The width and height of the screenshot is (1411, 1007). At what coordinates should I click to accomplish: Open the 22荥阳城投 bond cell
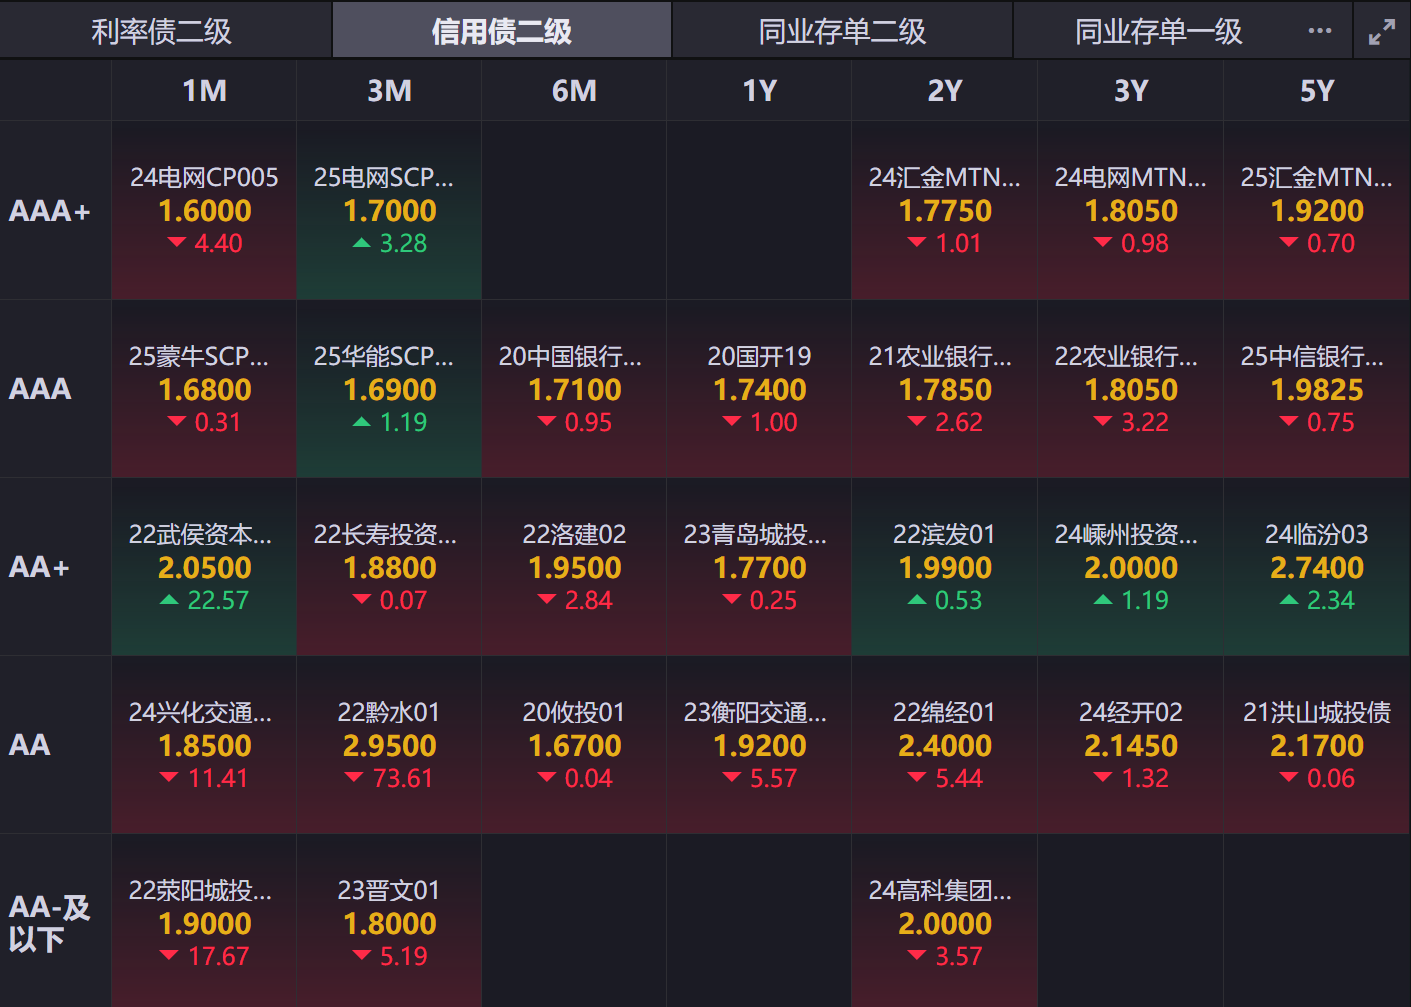coord(204,922)
